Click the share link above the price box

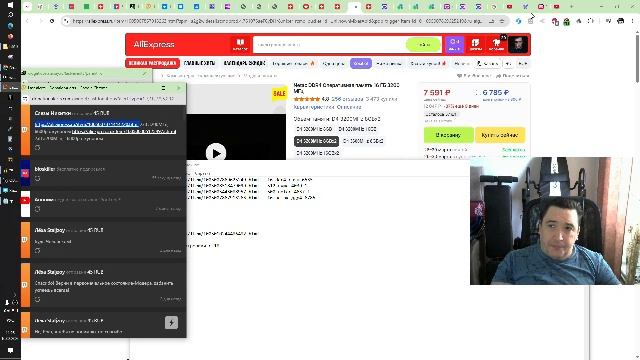(x=513, y=76)
